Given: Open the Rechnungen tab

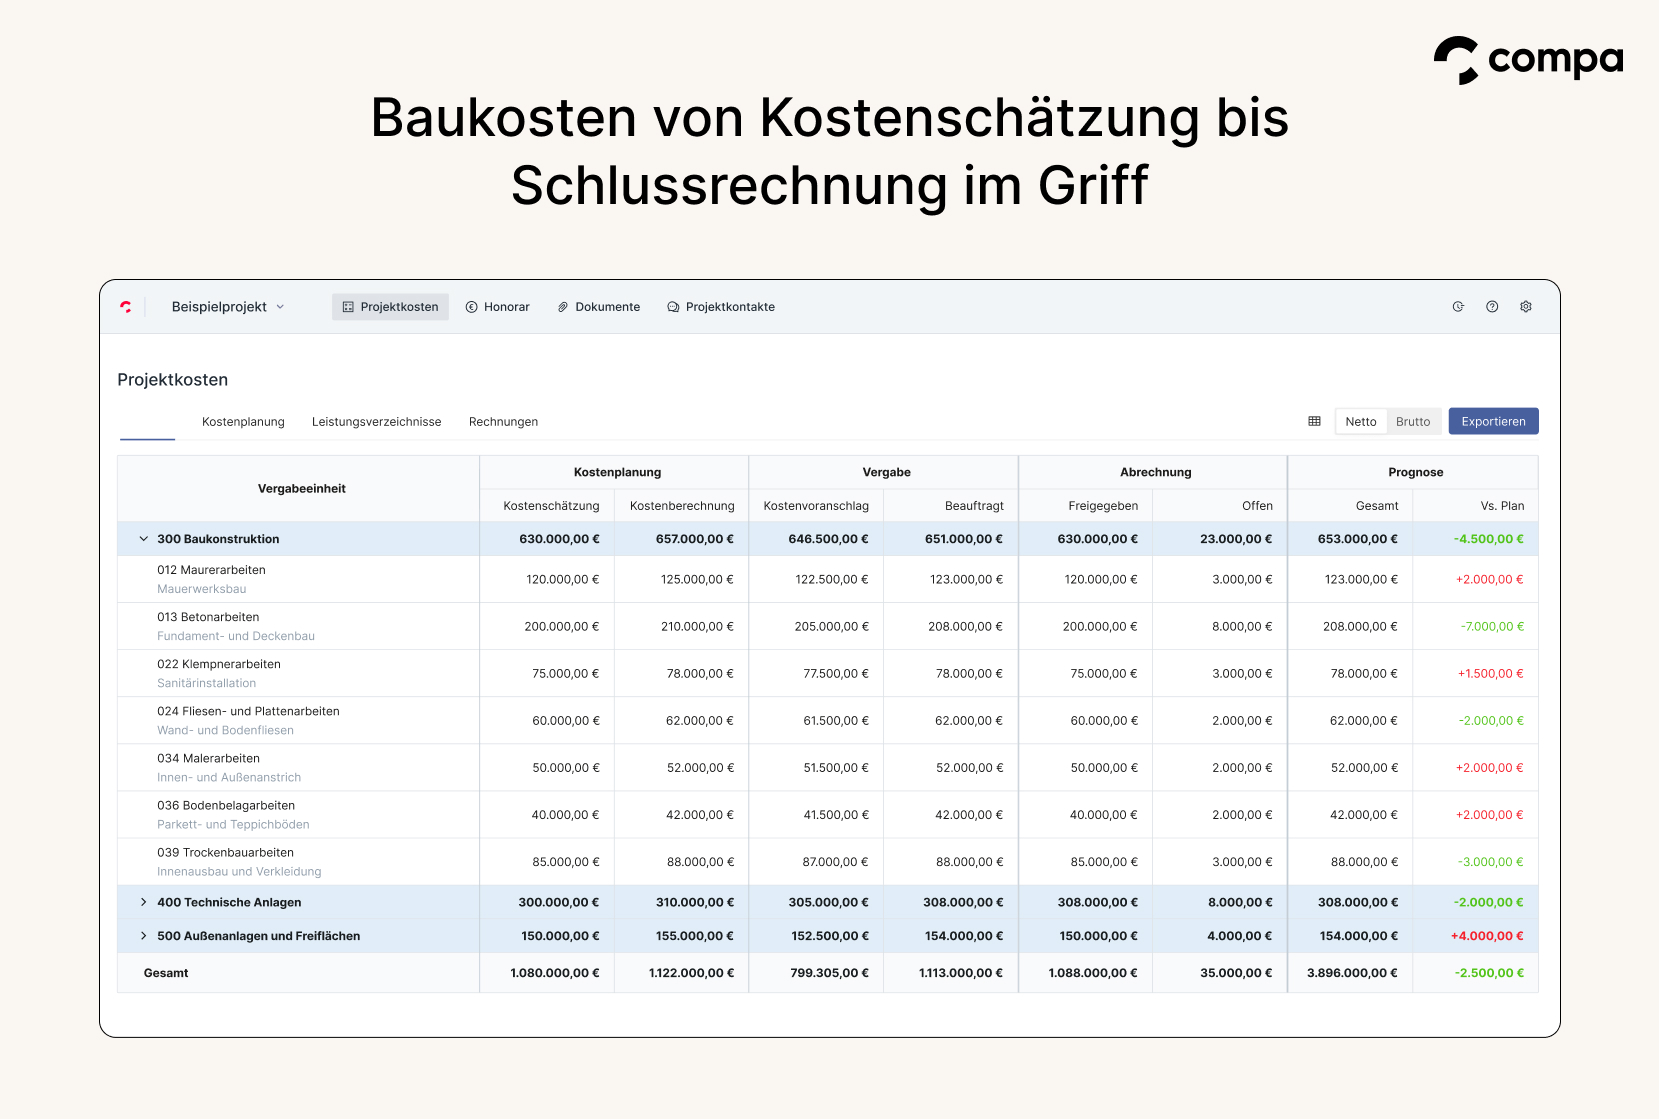Looking at the screenshot, I should tap(503, 421).
